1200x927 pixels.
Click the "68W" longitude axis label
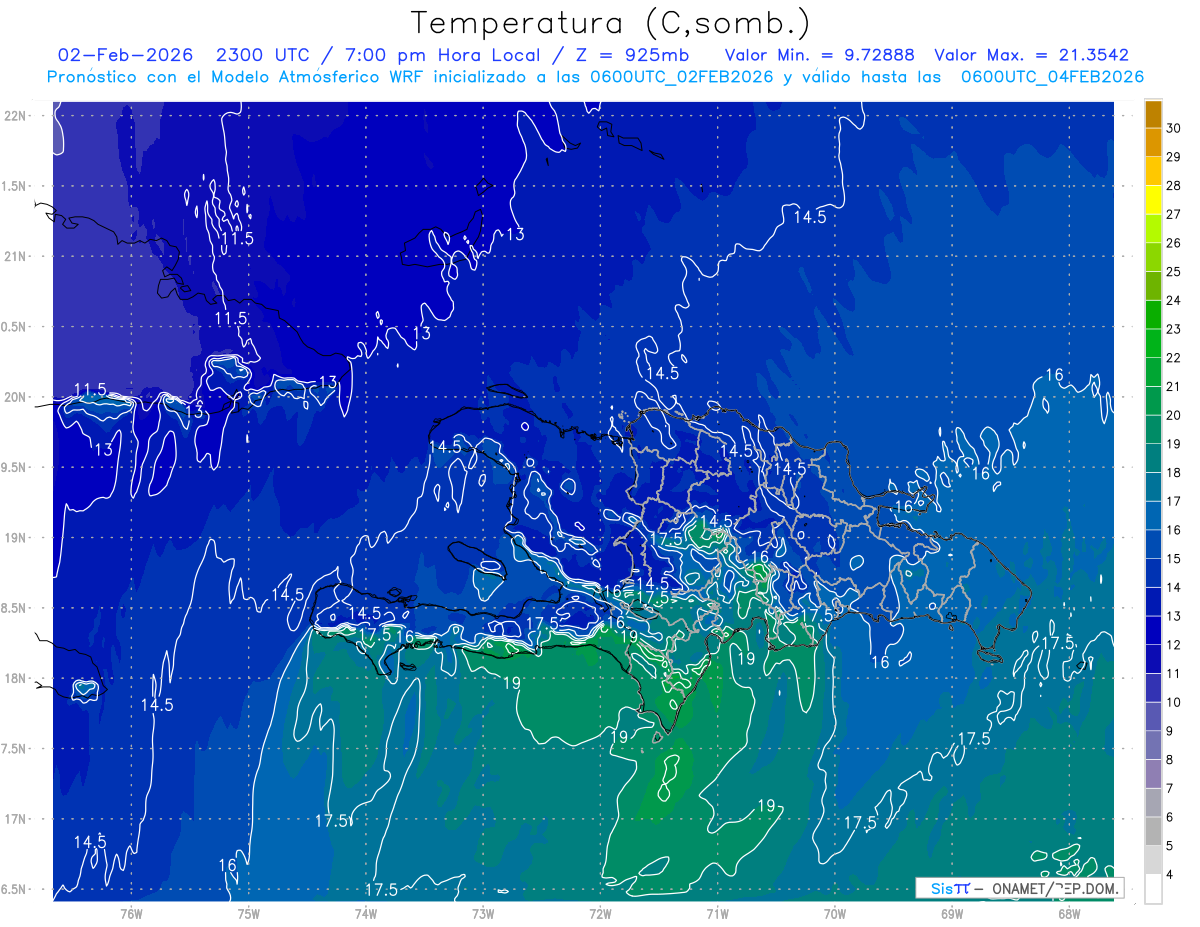(x=1069, y=914)
